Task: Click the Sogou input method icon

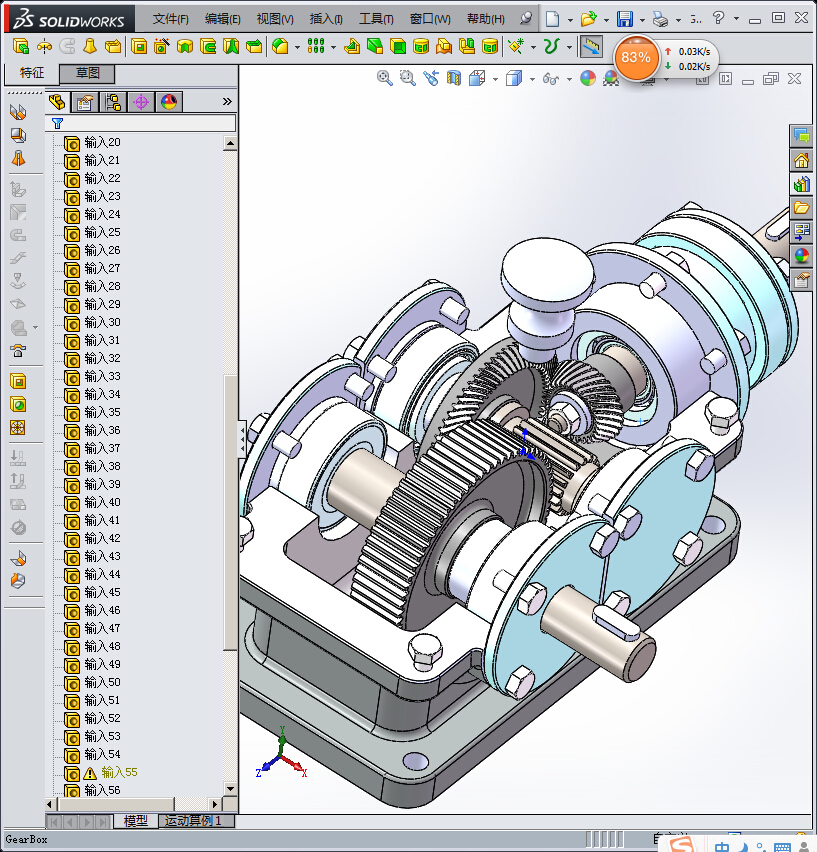Action: pyautogui.click(x=681, y=844)
